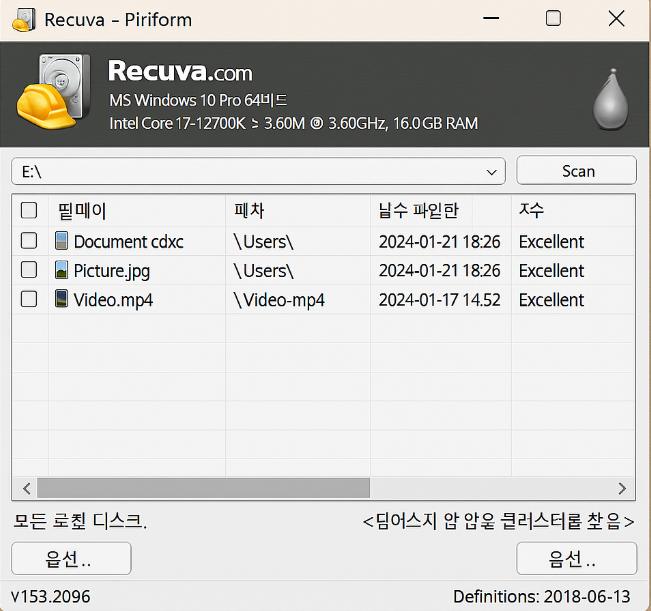Click the 모든 로컬 디스크 status text

click(x=80, y=521)
